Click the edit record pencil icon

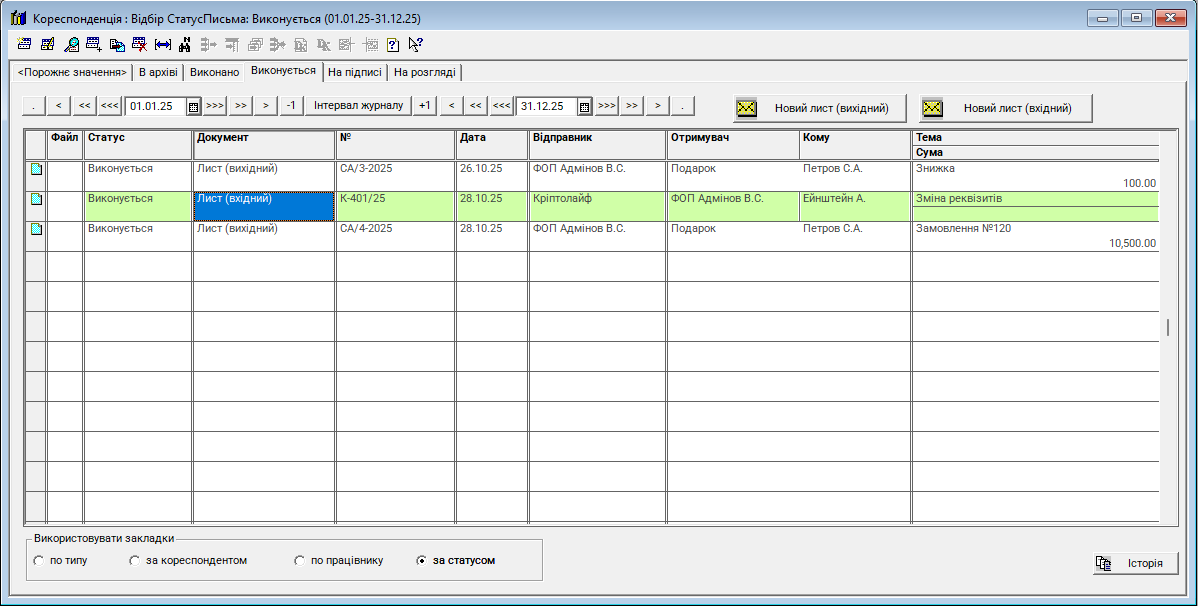click(x=47, y=44)
